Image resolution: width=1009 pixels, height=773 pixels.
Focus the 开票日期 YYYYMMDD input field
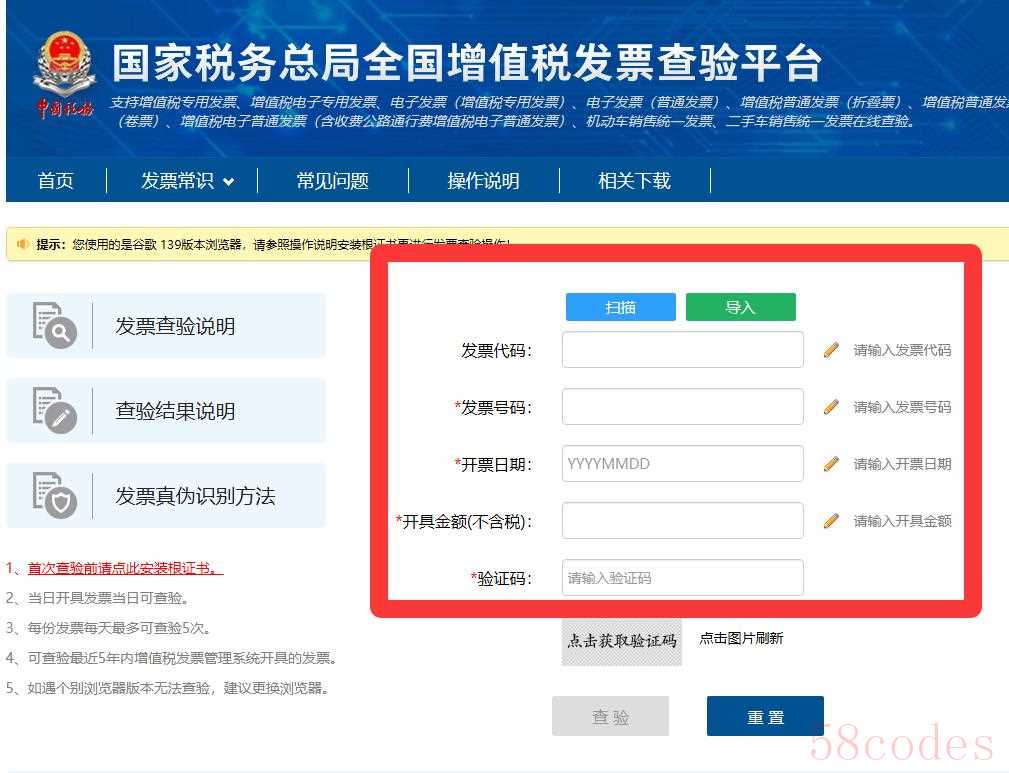coord(683,463)
